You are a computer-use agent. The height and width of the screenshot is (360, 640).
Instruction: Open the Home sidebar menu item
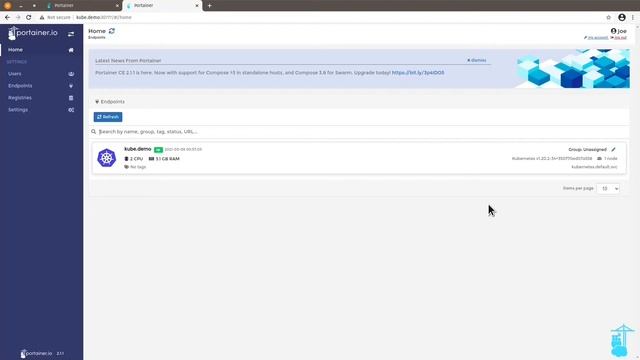coord(41,50)
